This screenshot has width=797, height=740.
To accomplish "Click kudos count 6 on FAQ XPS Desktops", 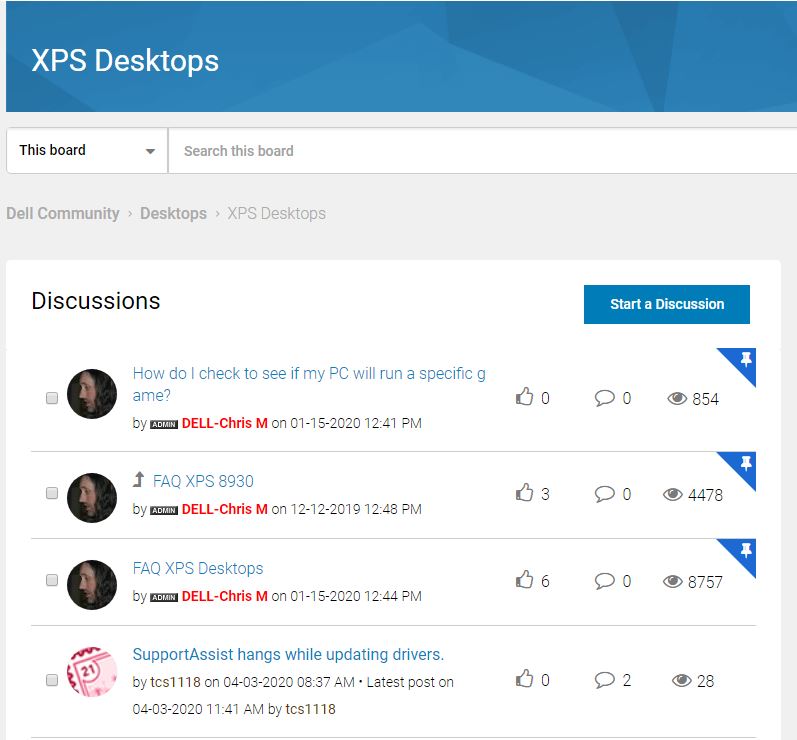I will (545, 581).
